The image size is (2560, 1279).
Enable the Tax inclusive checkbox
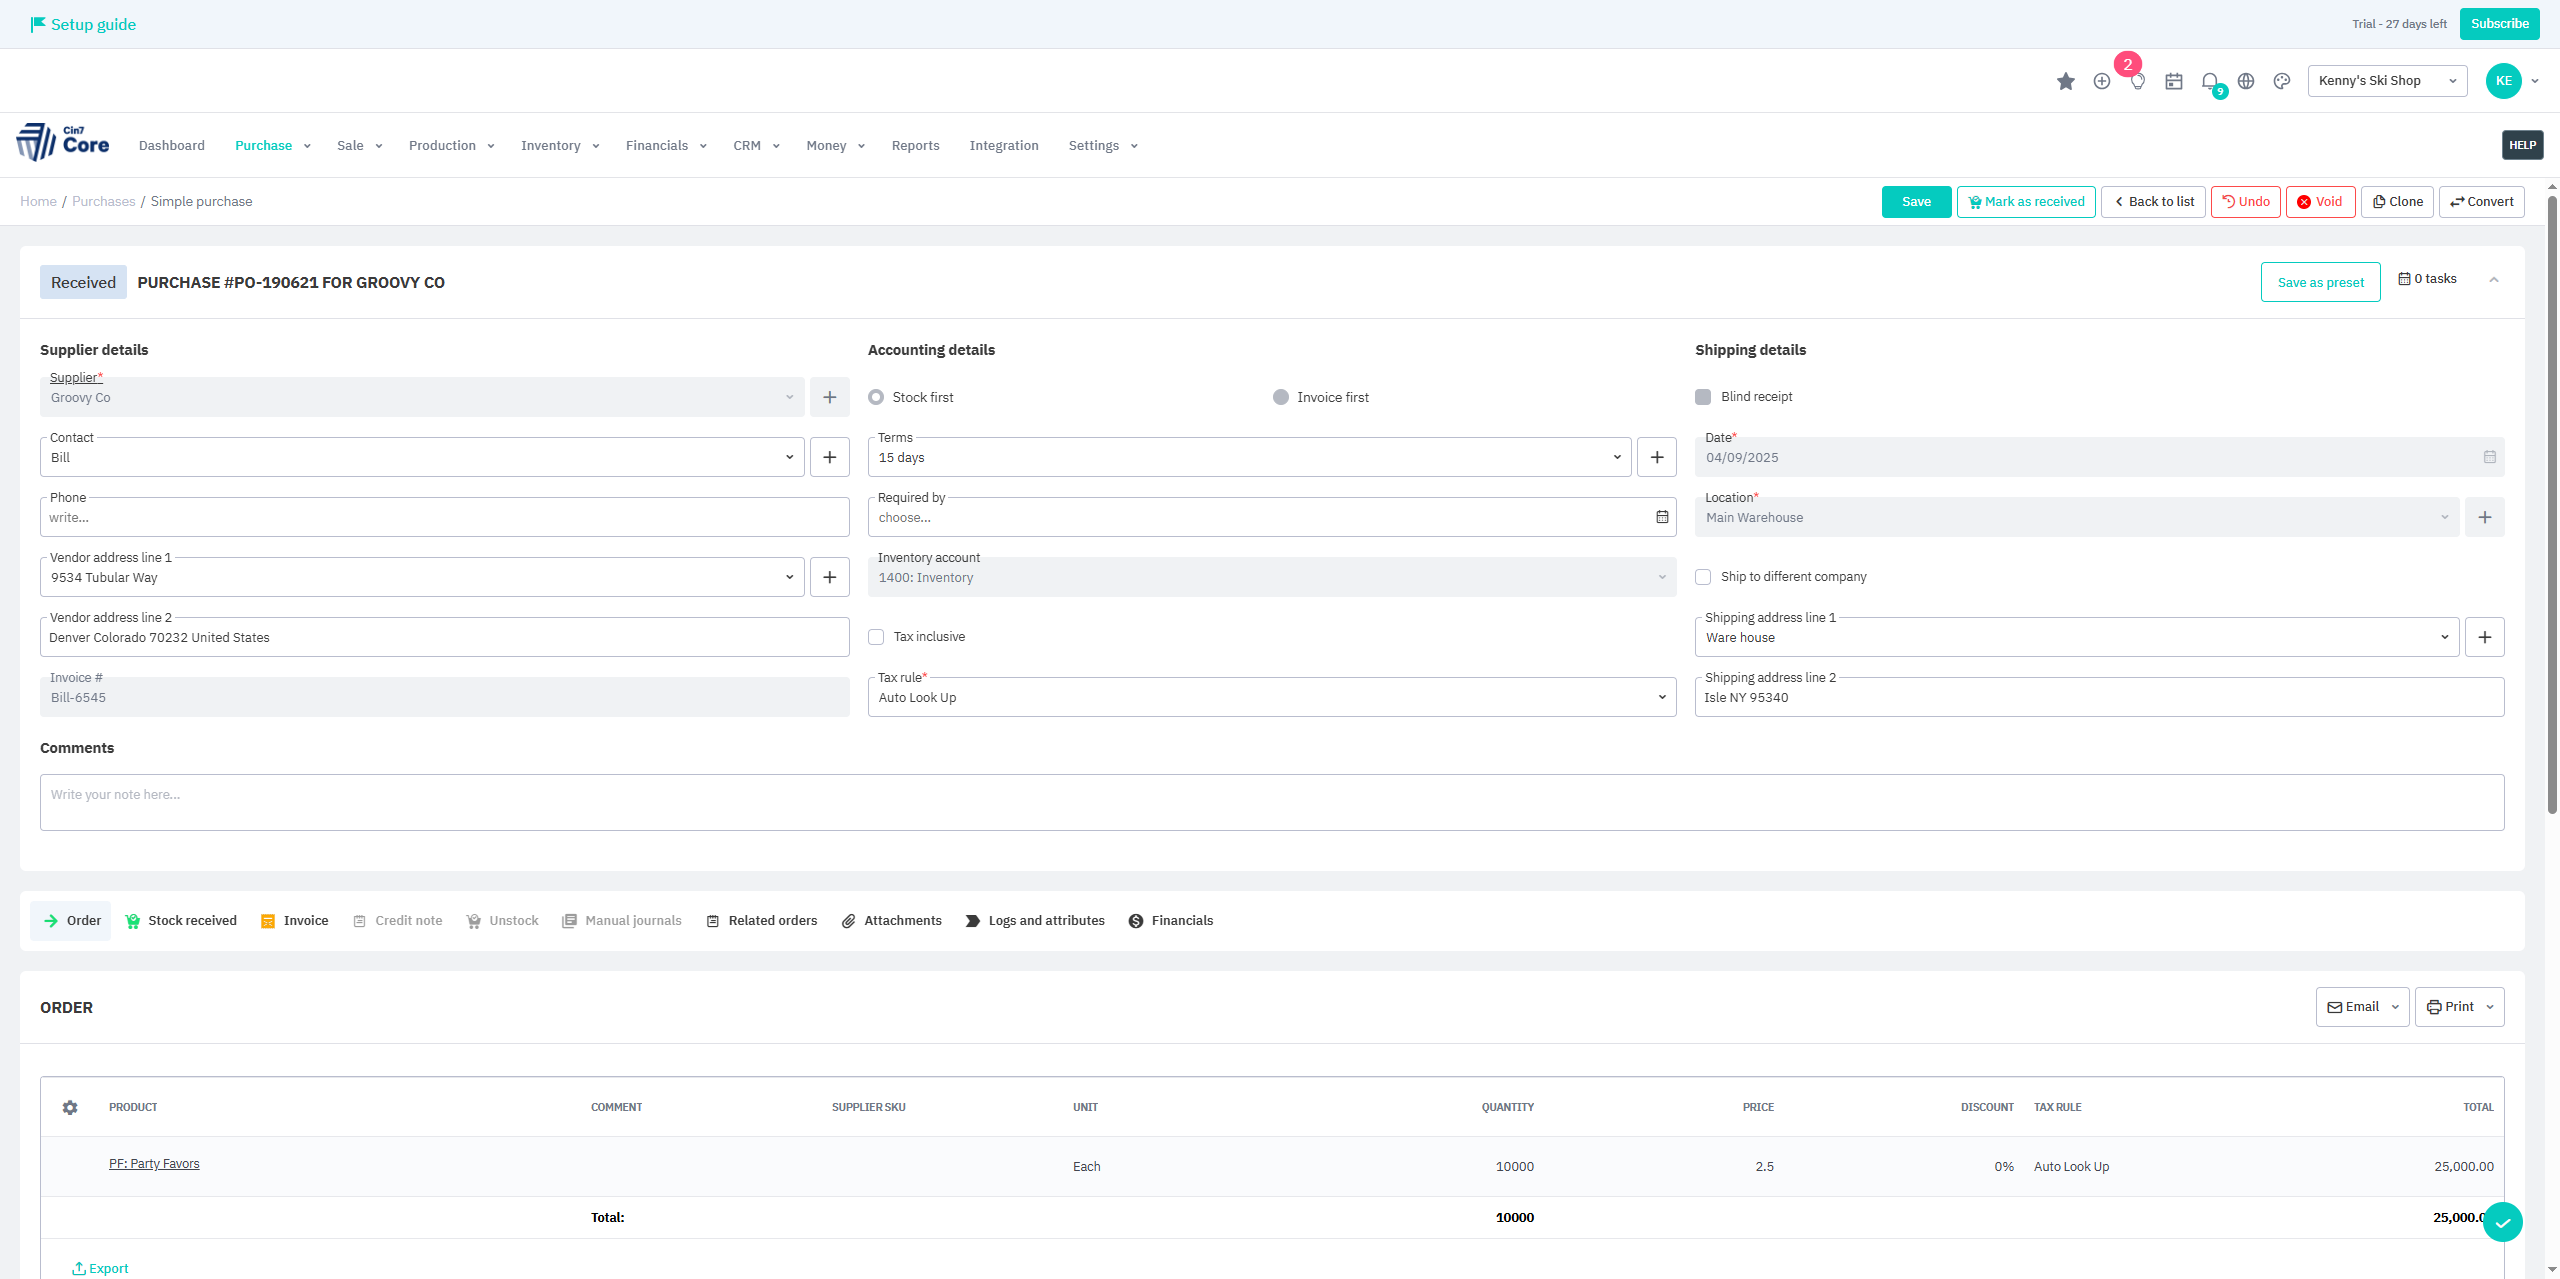click(x=876, y=637)
